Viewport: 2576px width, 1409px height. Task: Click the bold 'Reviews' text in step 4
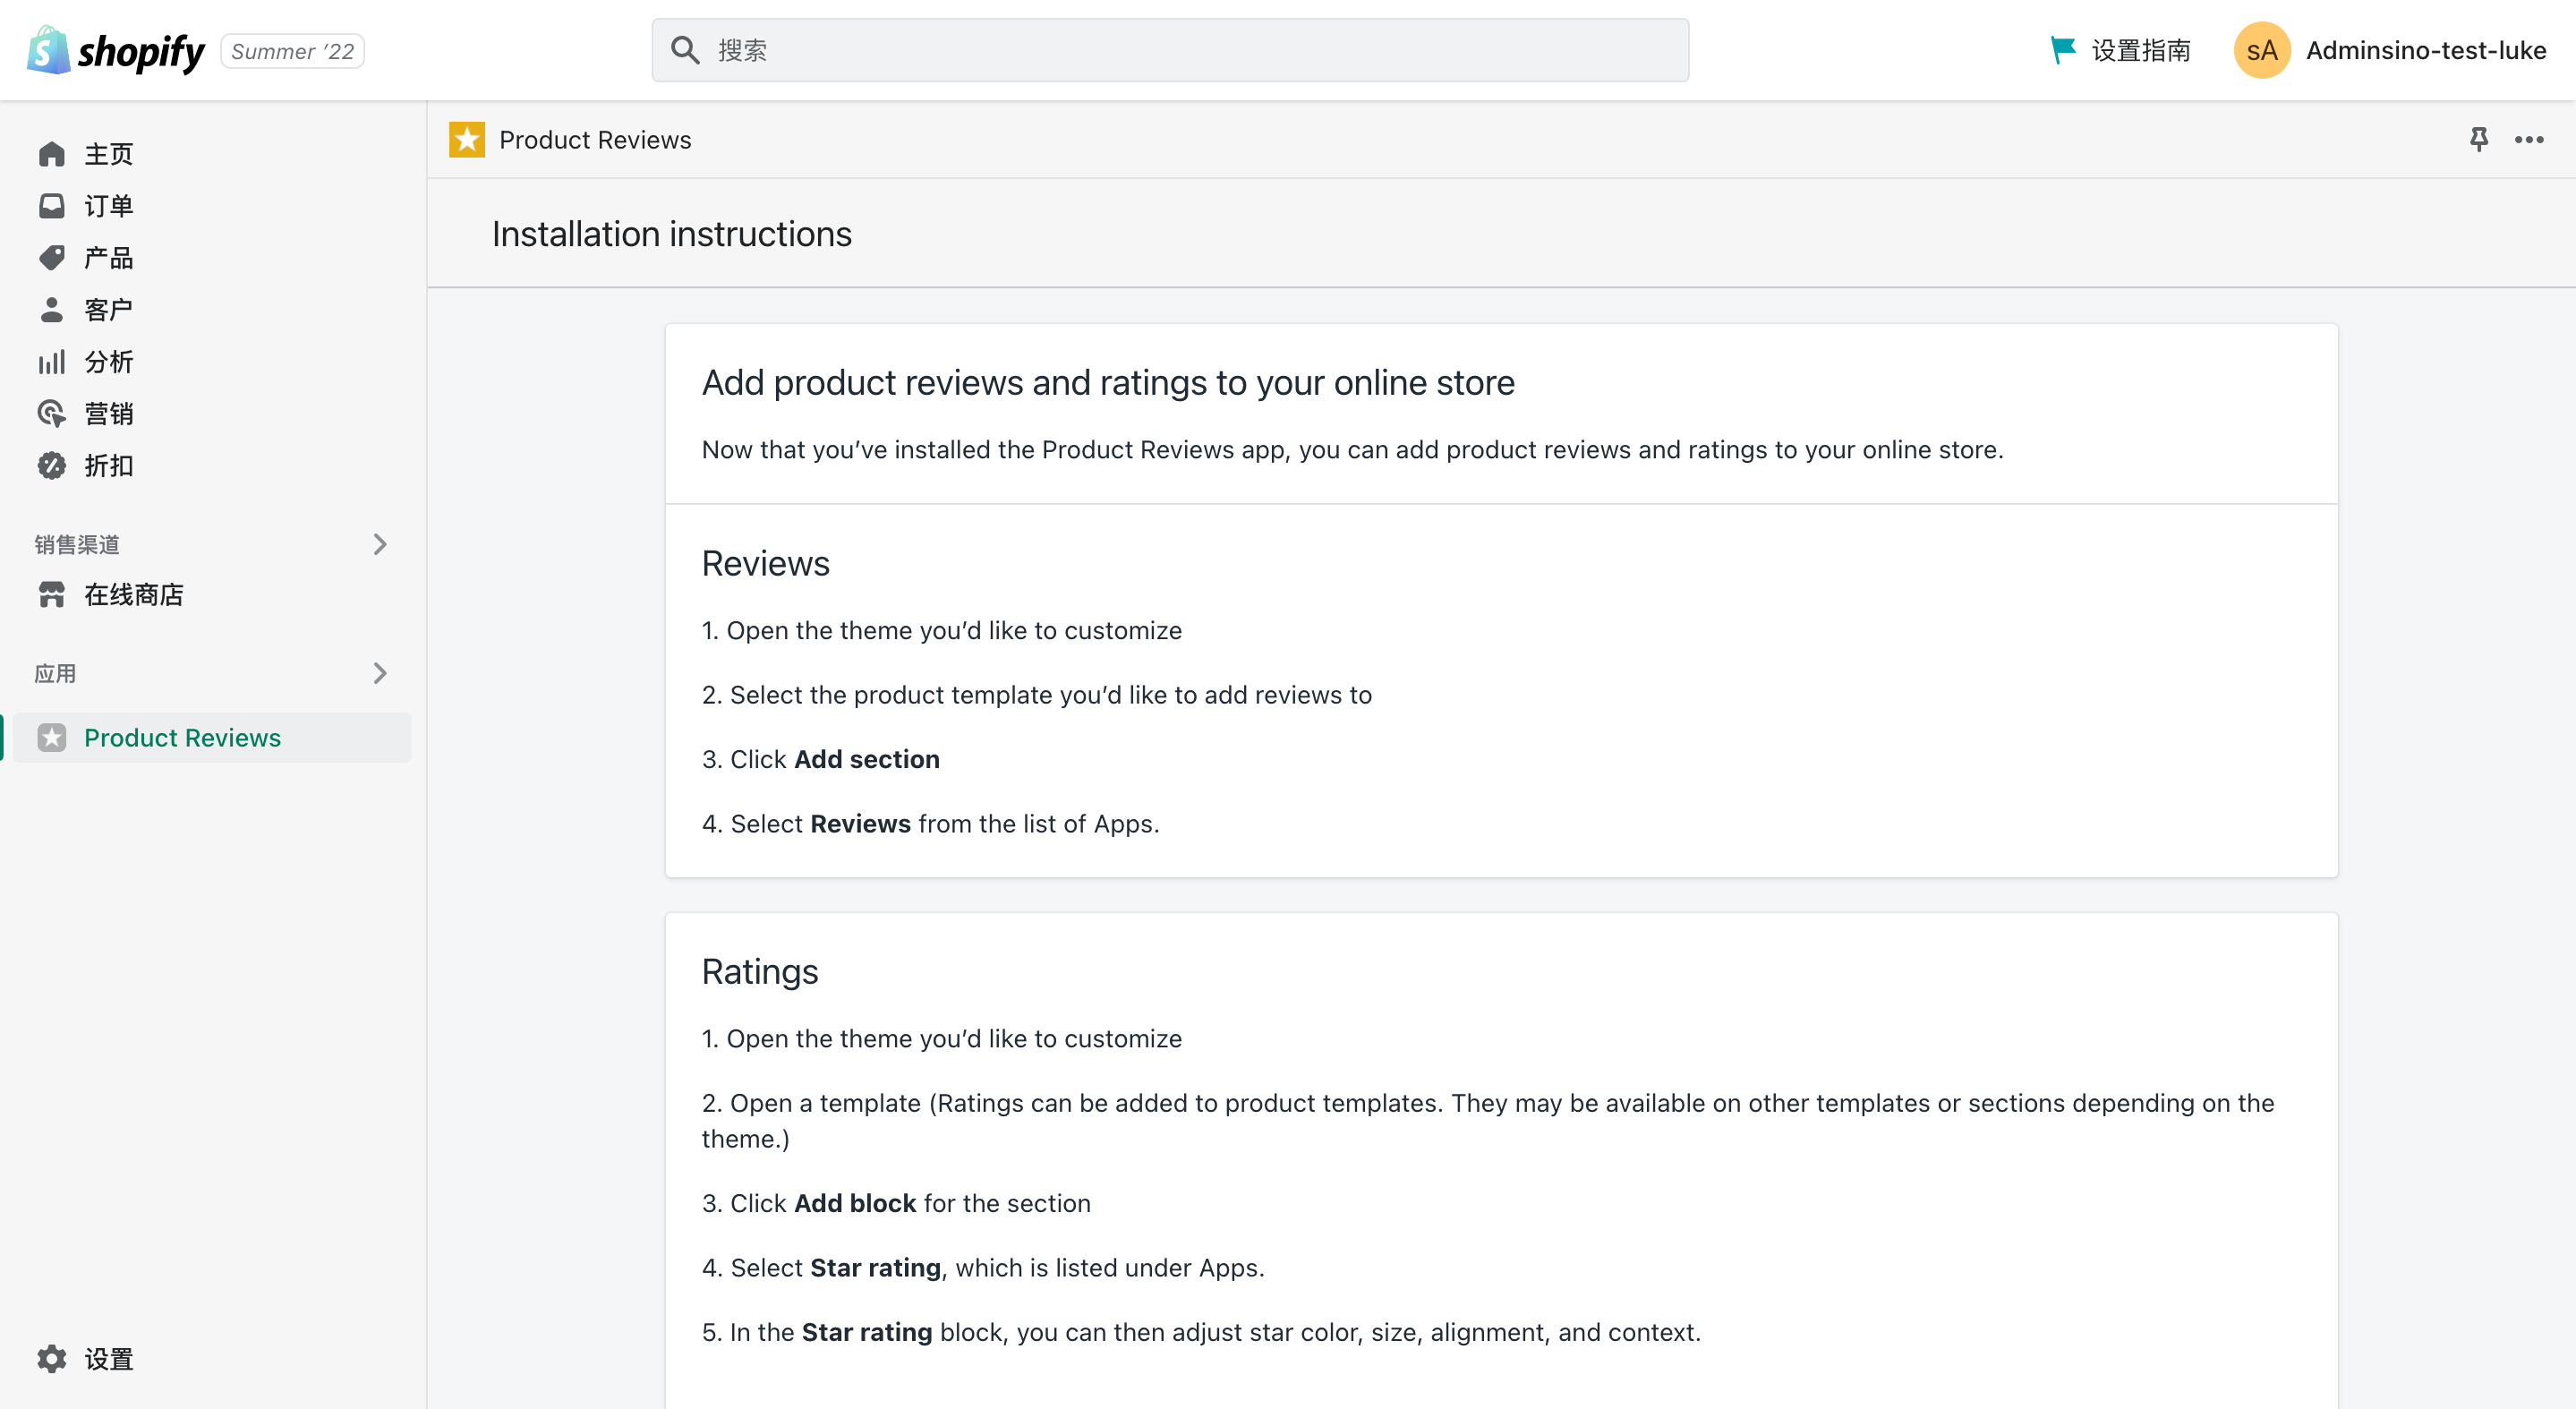coord(860,824)
